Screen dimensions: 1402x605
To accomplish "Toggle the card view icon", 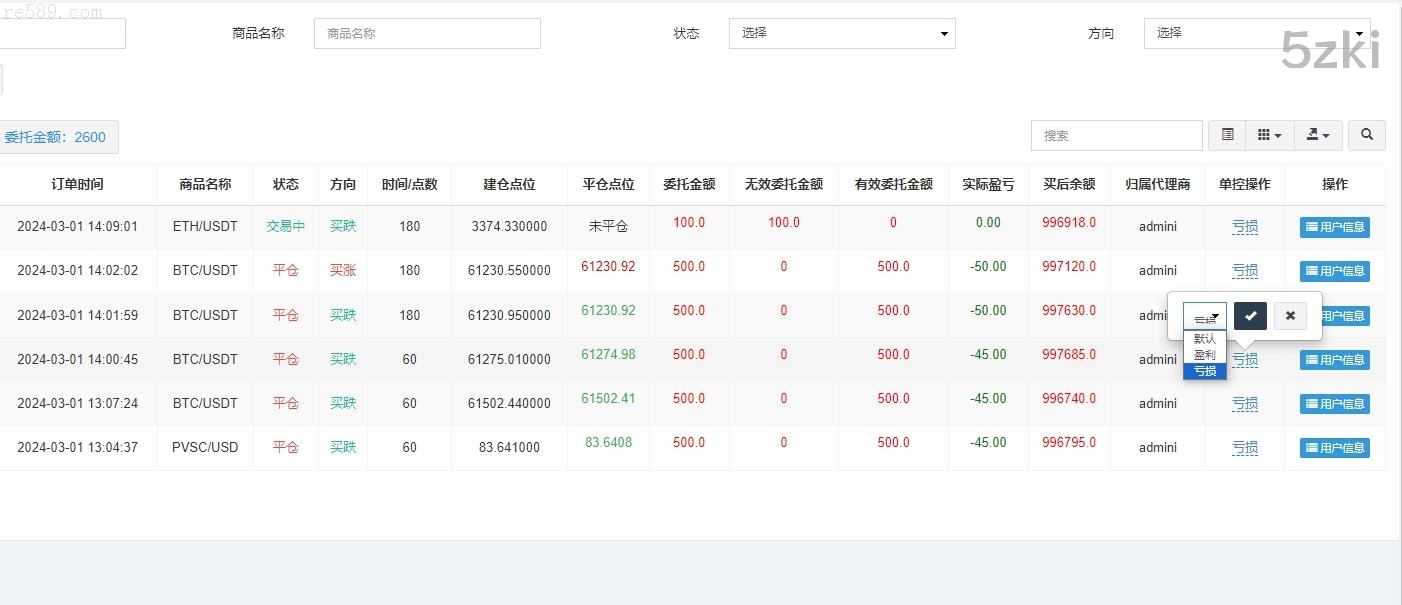I will point(1228,135).
